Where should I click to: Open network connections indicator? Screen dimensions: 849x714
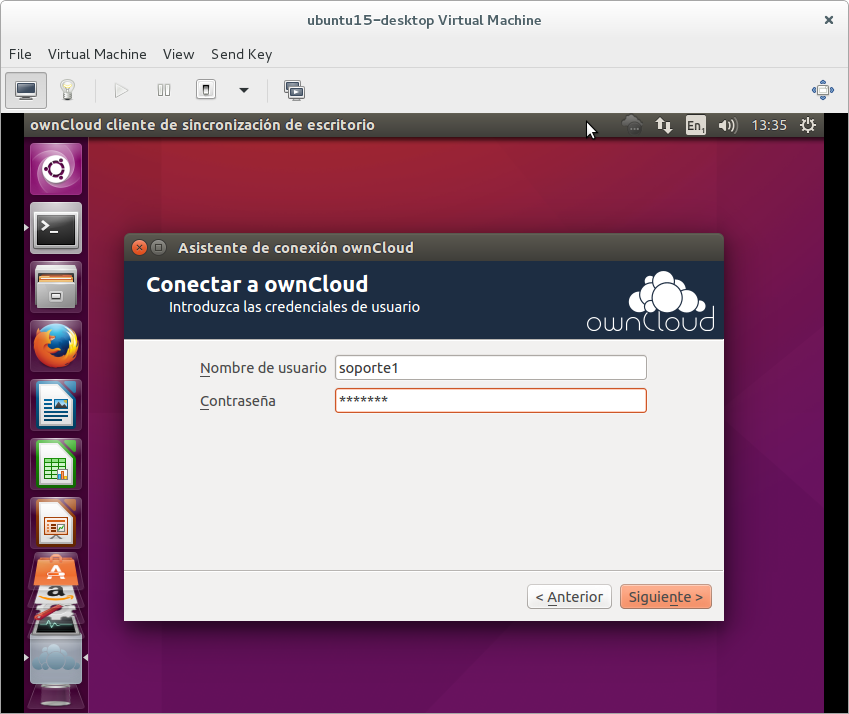[x=664, y=125]
